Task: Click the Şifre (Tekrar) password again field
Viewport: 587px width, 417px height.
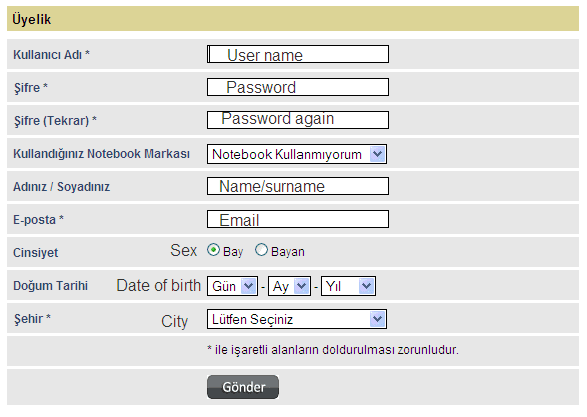Action: tap(298, 120)
